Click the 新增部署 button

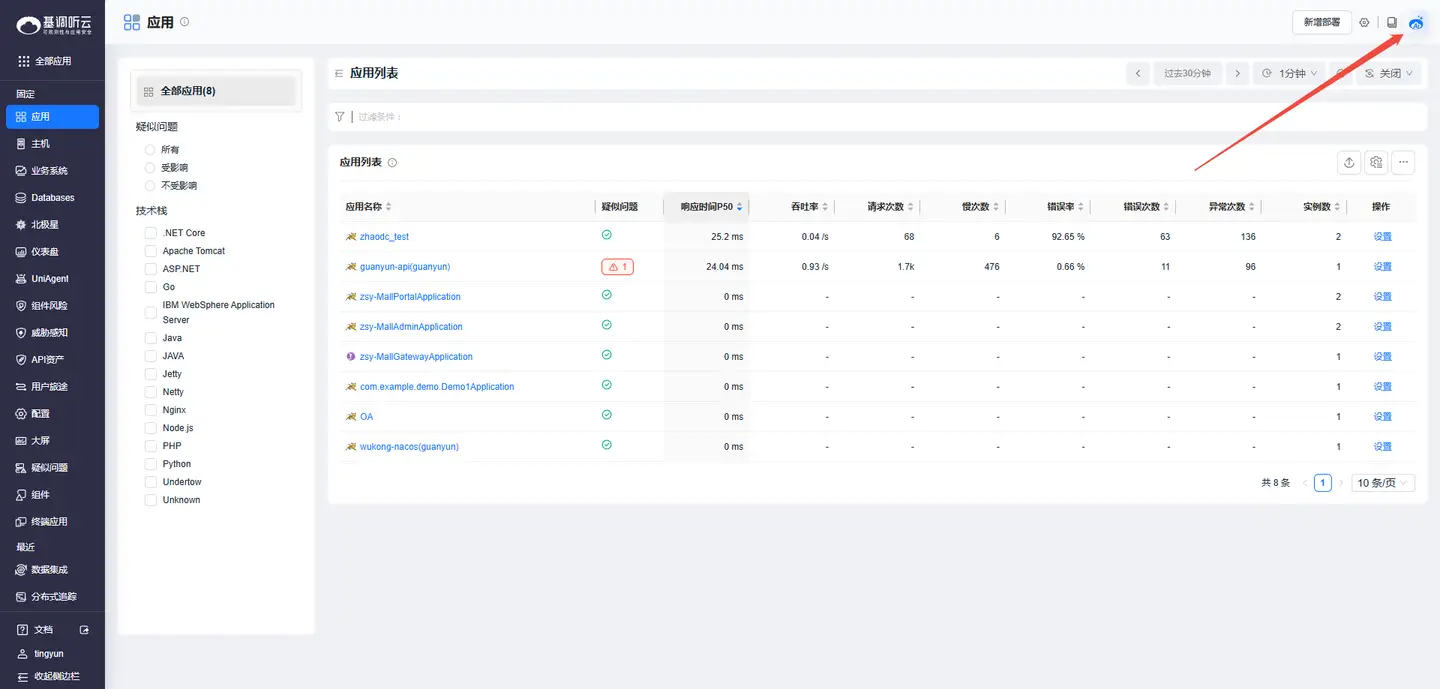[1321, 22]
